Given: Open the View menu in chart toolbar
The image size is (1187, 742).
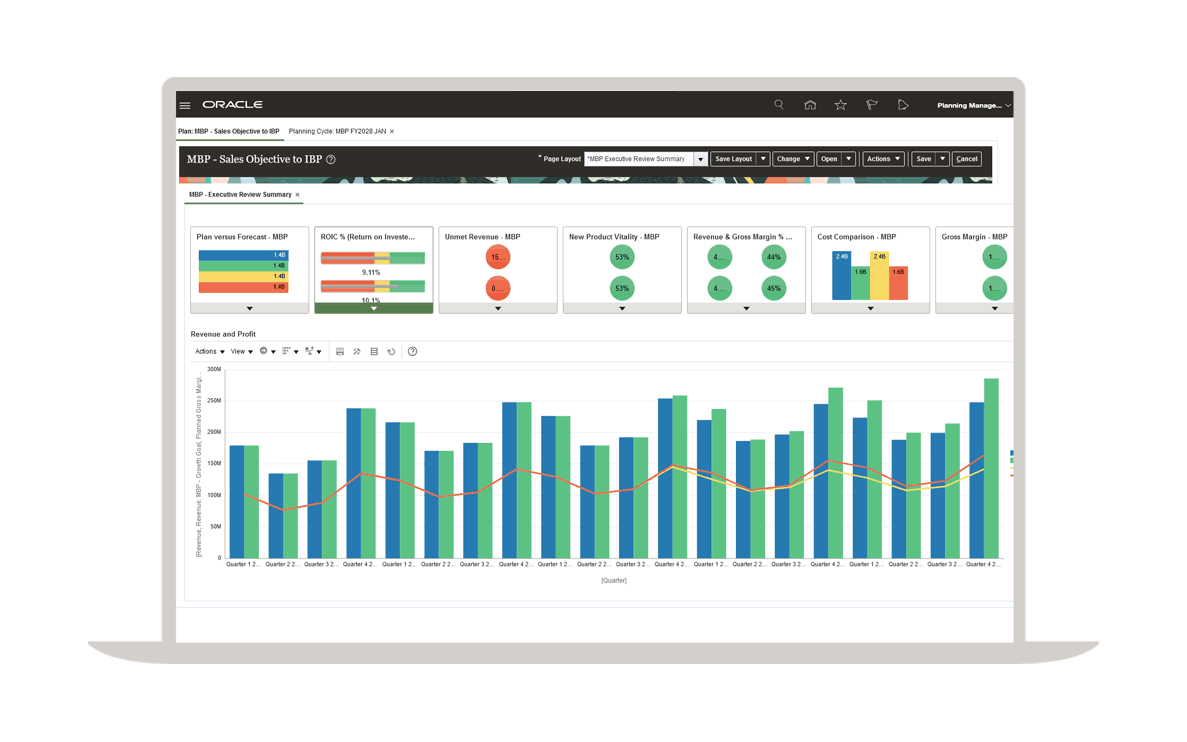Looking at the screenshot, I should (x=240, y=352).
